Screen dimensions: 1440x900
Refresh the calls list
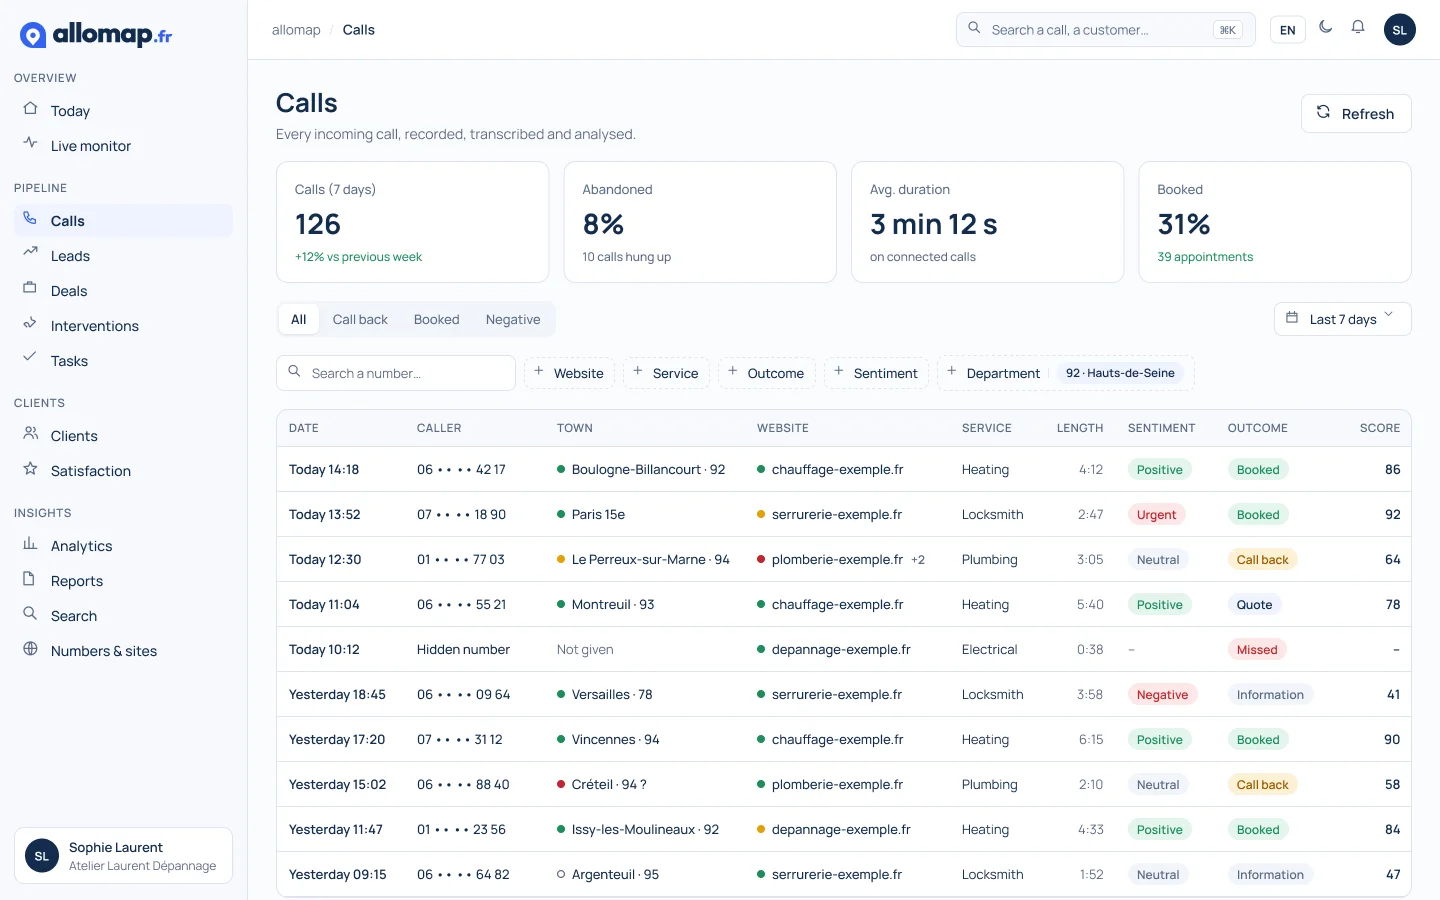(1356, 114)
